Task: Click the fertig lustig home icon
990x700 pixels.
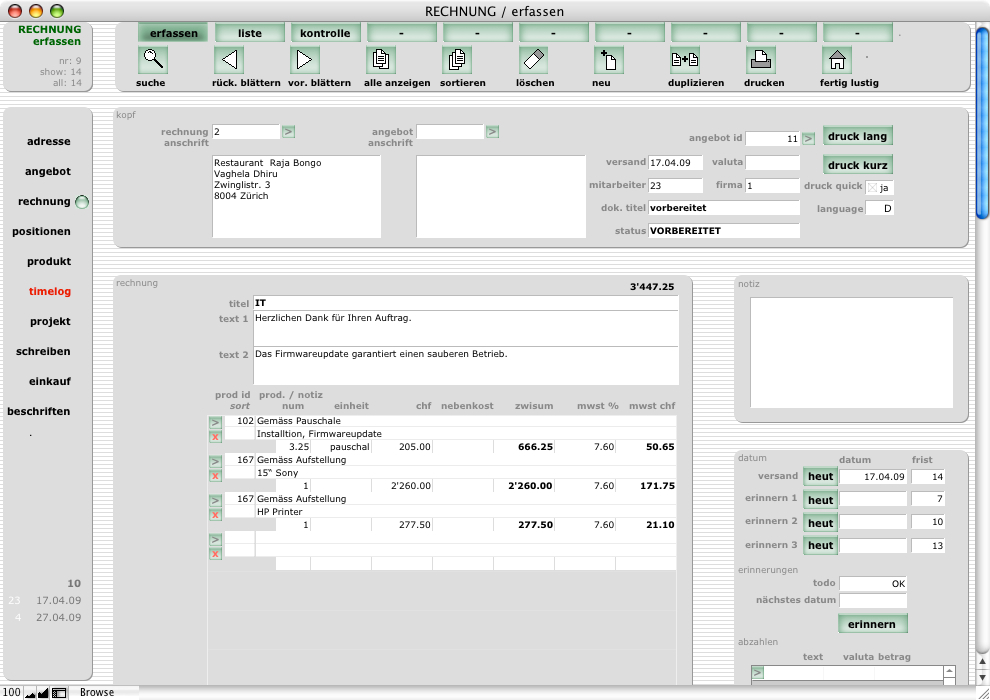Action: pos(836,60)
